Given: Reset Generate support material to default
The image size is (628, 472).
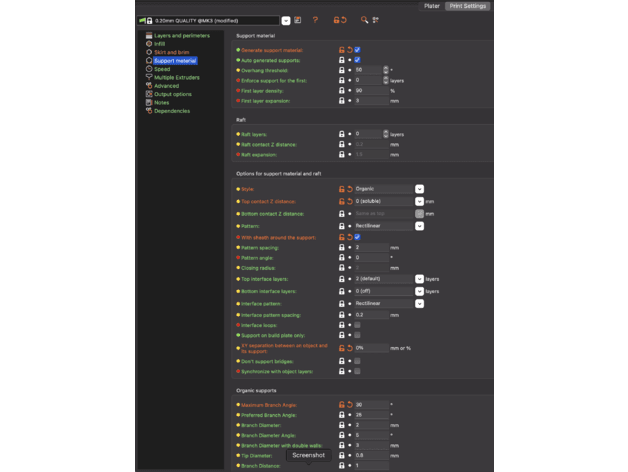Looking at the screenshot, I should click(x=350, y=50).
